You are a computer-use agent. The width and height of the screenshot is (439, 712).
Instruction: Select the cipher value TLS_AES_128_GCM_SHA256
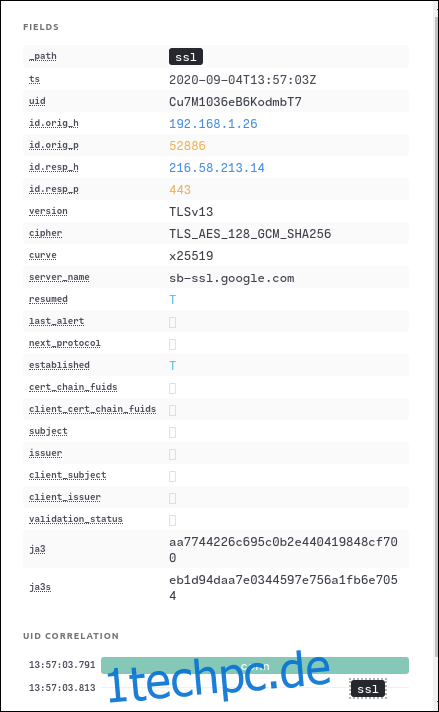pyautogui.click(x=250, y=234)
